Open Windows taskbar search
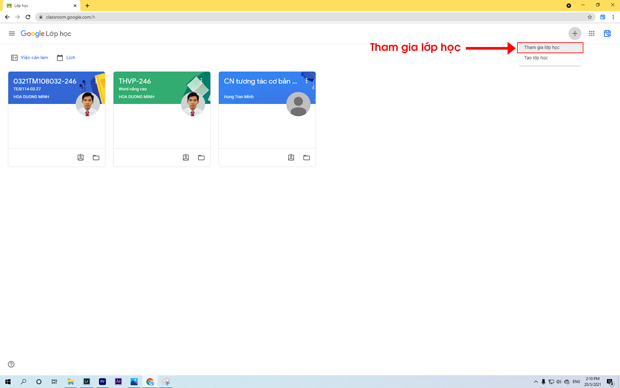 (23, 382)
